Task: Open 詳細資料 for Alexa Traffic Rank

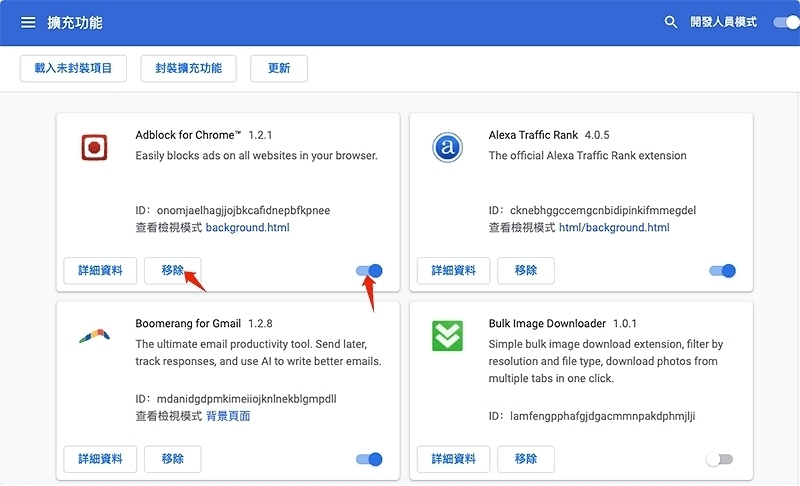Action: (x=453, y=270)
